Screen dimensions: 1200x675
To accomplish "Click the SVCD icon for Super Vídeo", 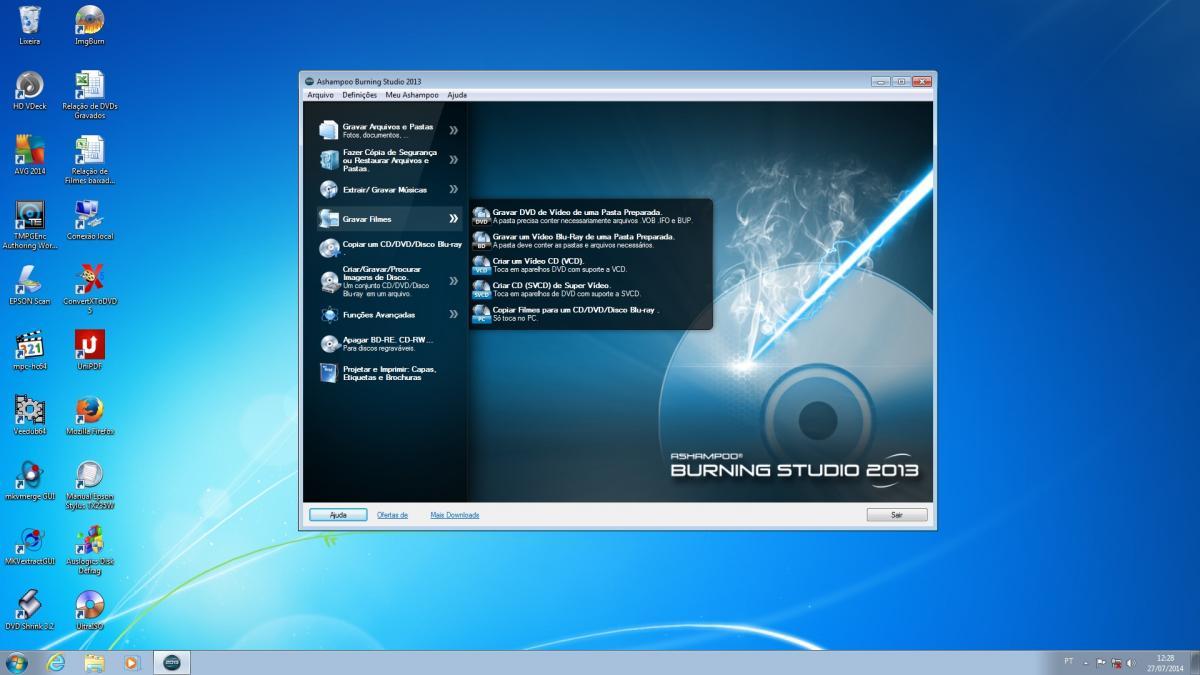I will tap(481, 289).
